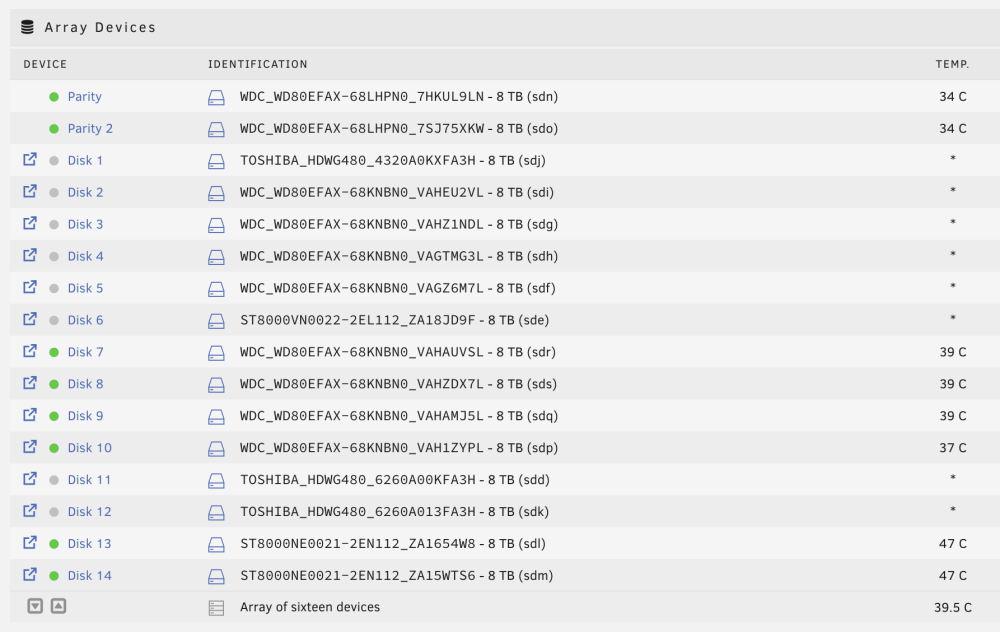Spin up all disks with up-arrow button
Image resolution: width=1000 pixels, height=632 pixels.
[x=58, y=606]
